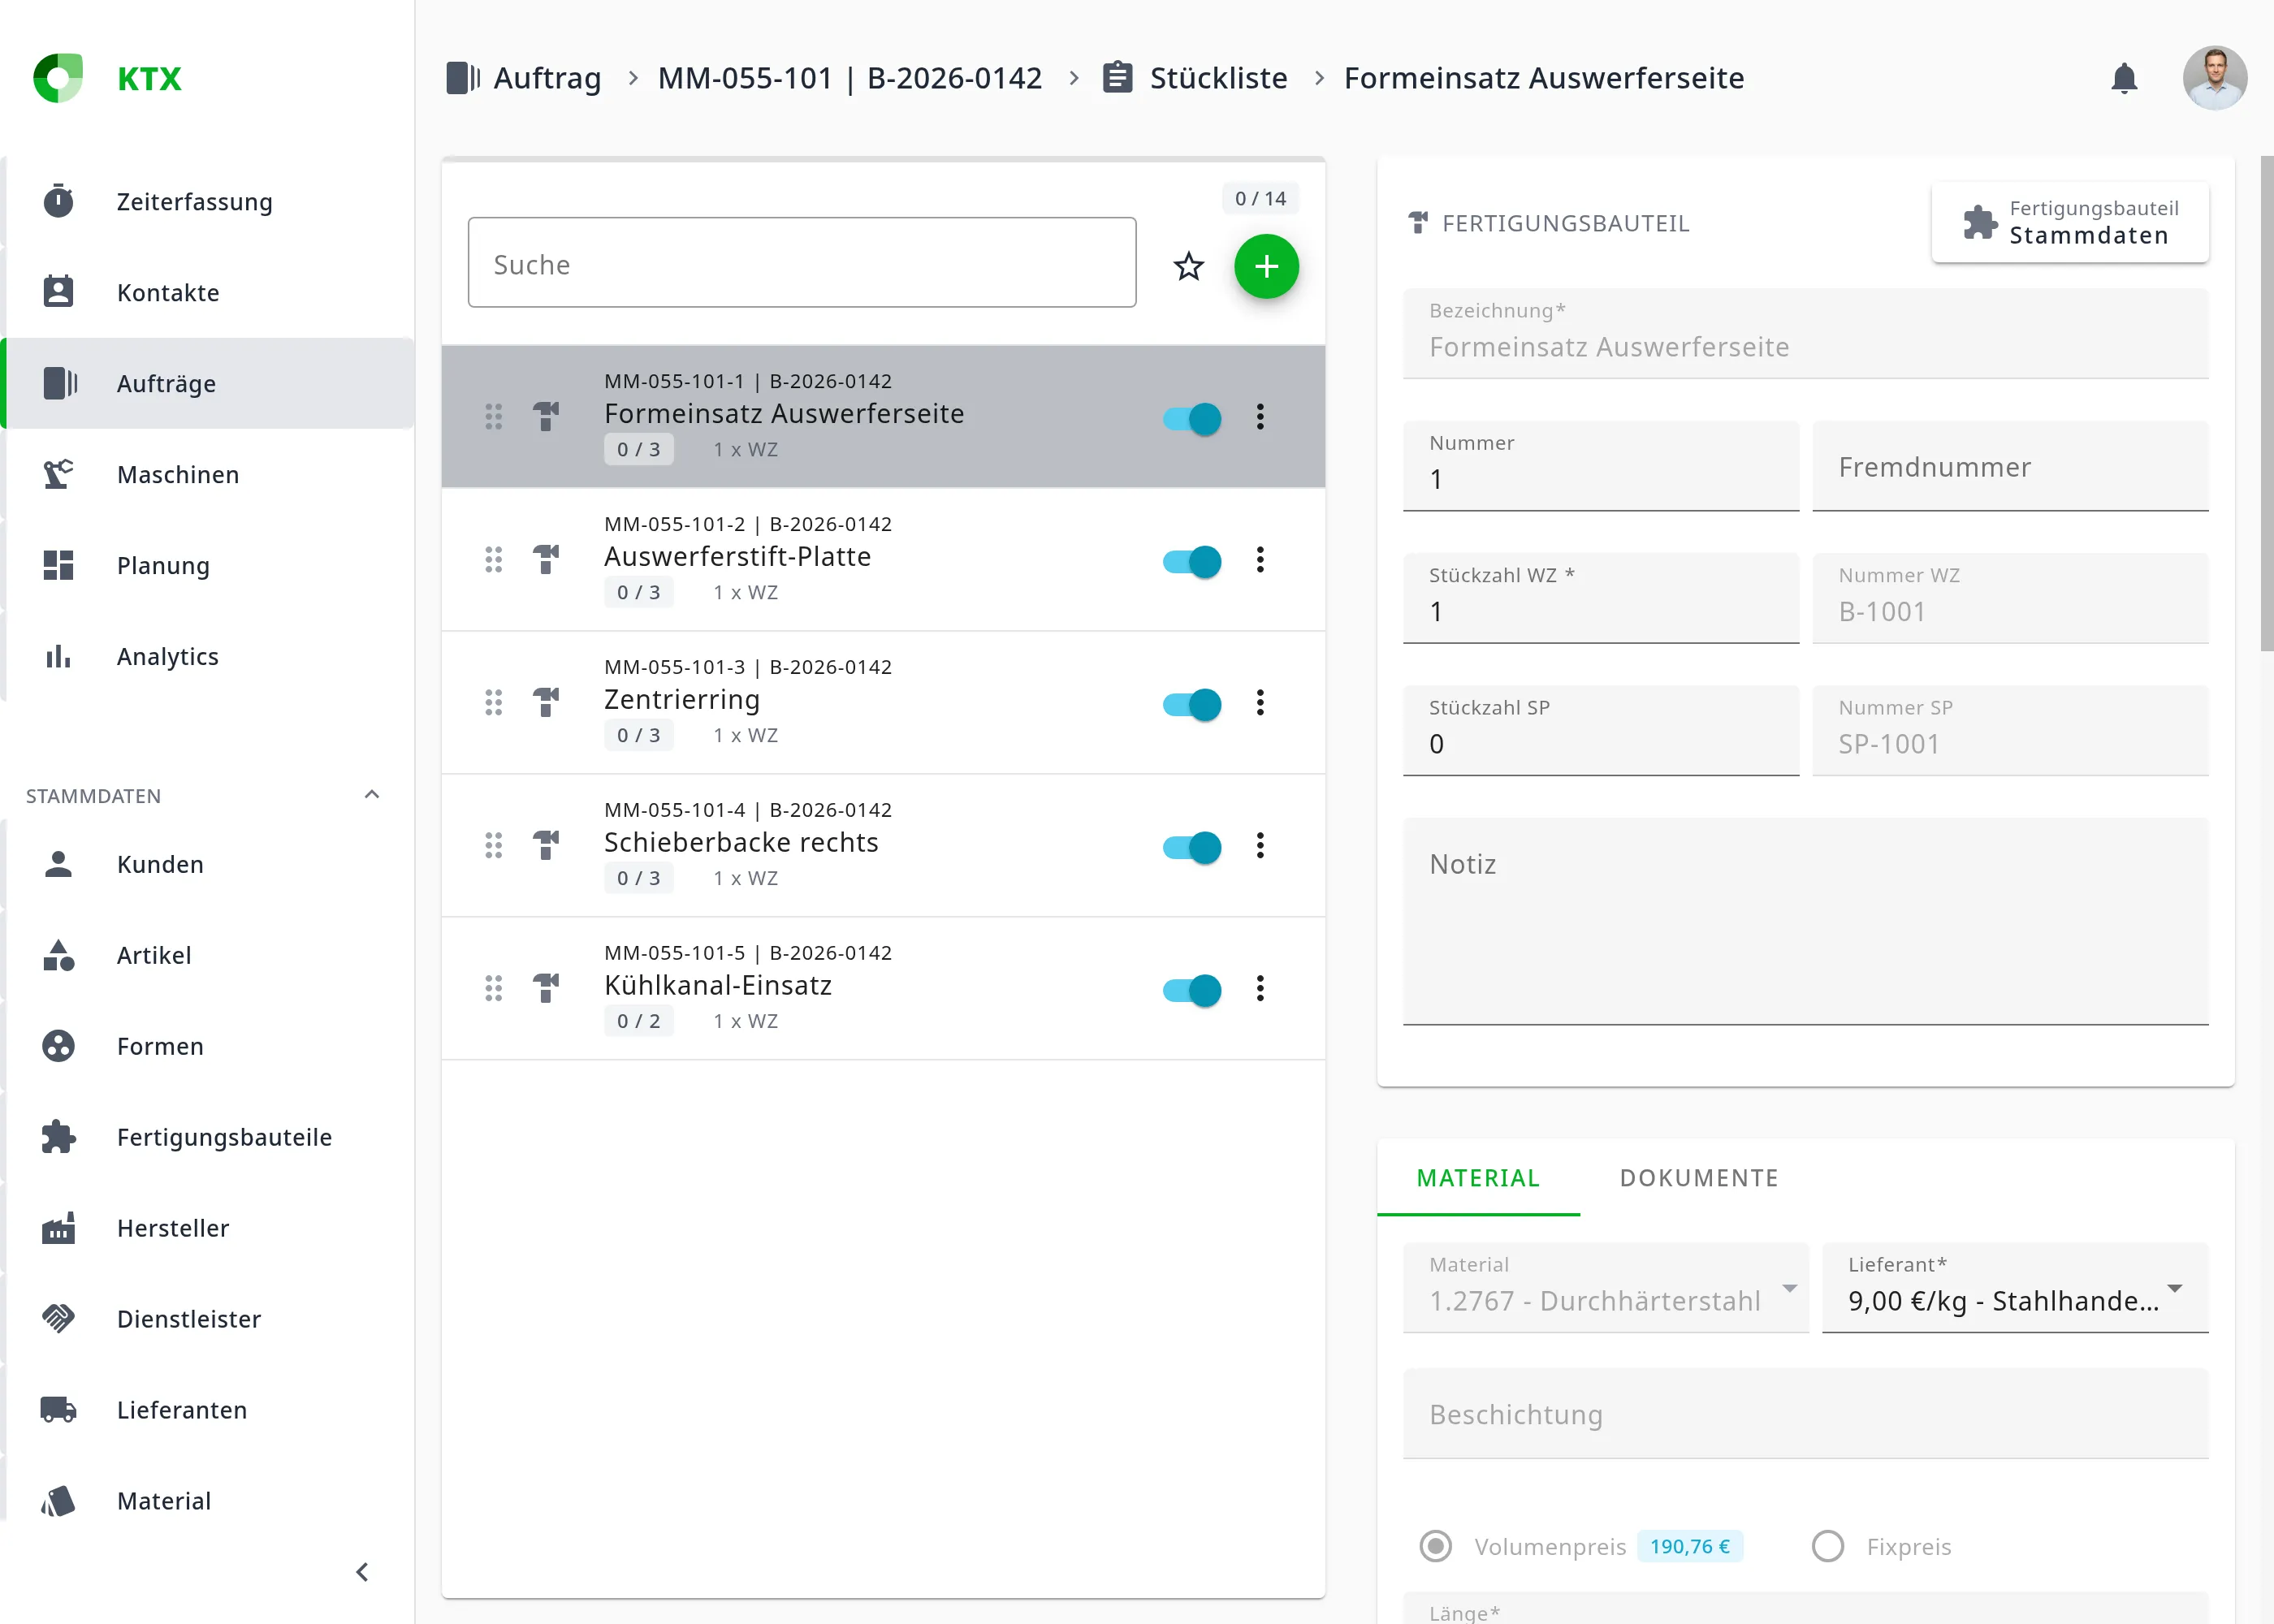The image size is (2274, 1624).
Task: Open the user profile avatar
Action: tap(2215, 78)
